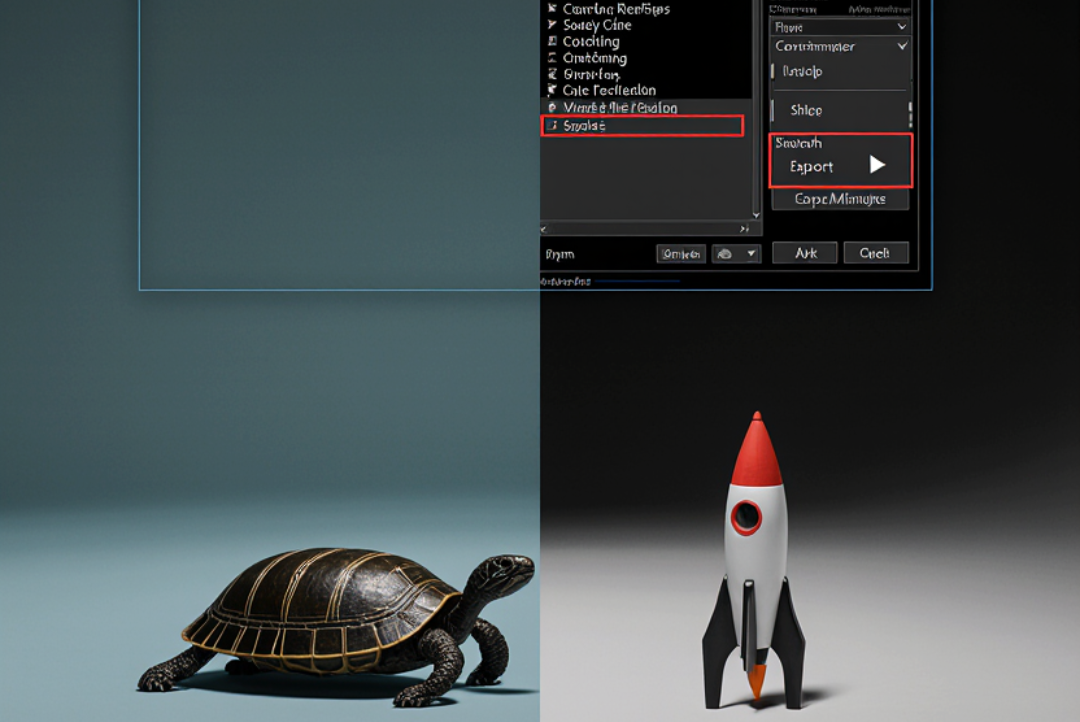Click the horizontal scrollbar below the list
1080x722 pixels.
(650, 228)
